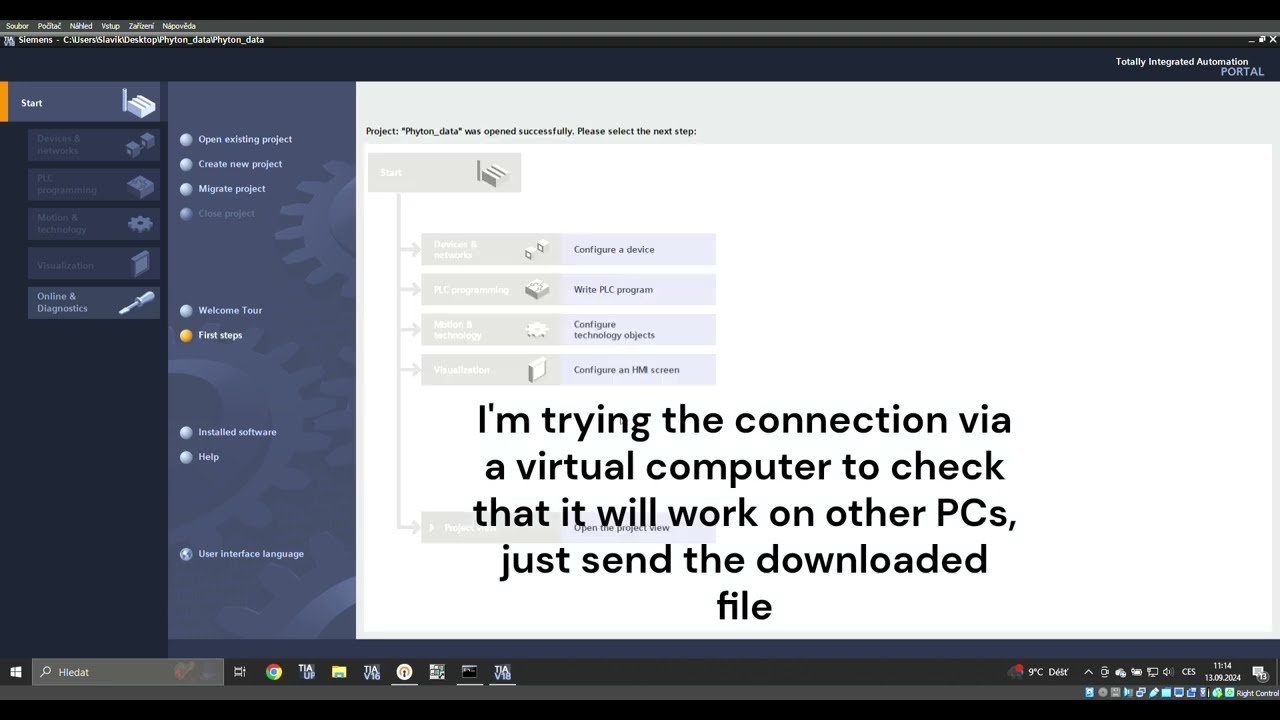
Task: Launch Google Chrome from the taskbar
Action: 274,672
